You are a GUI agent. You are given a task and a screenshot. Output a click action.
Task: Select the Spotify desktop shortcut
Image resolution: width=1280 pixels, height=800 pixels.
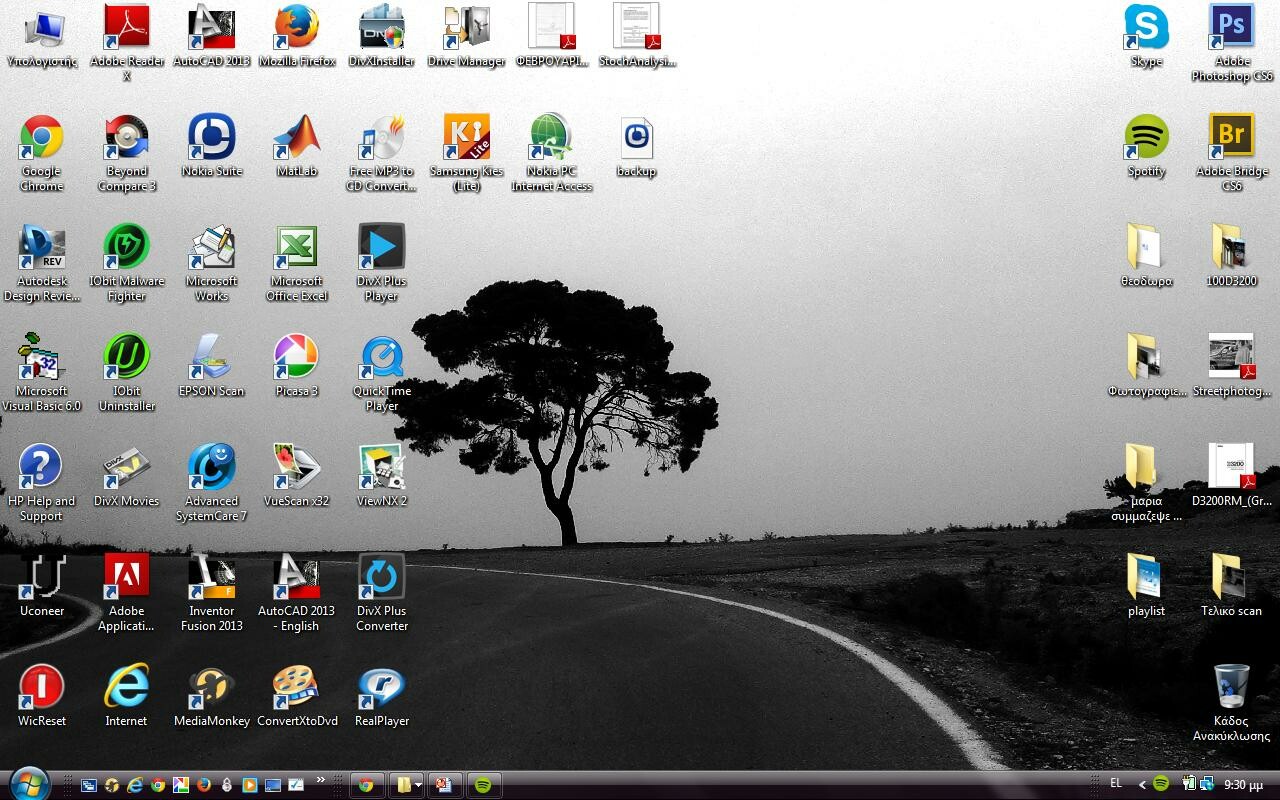tap(1147, 138)
